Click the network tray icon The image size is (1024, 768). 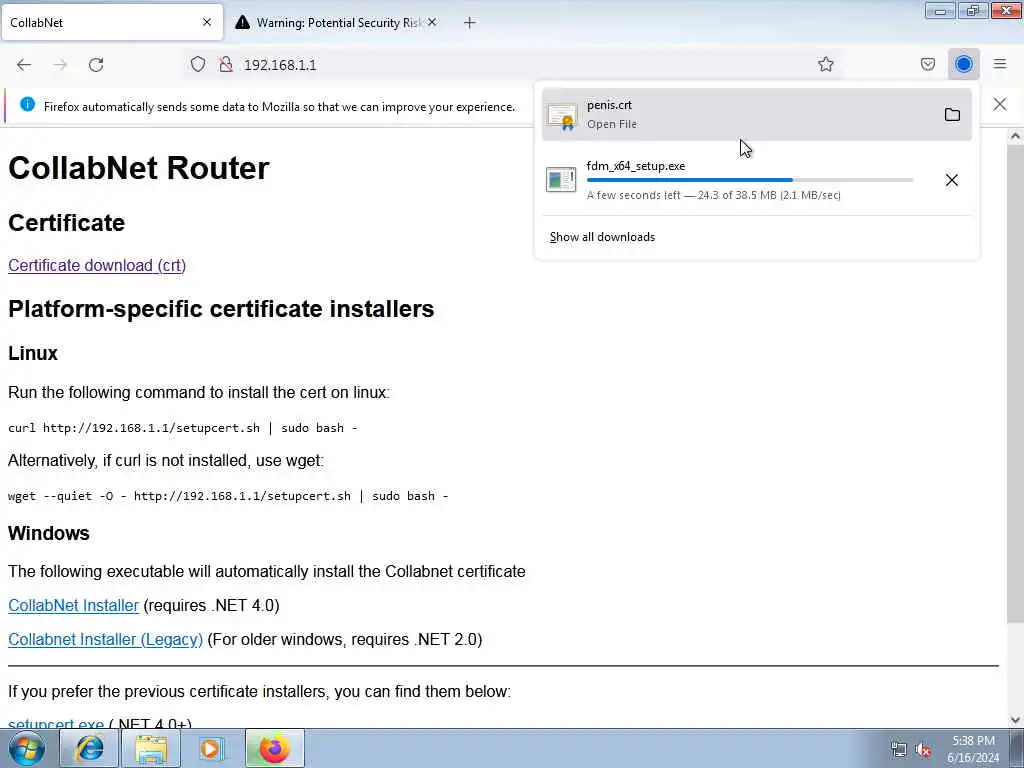[899, 750]
